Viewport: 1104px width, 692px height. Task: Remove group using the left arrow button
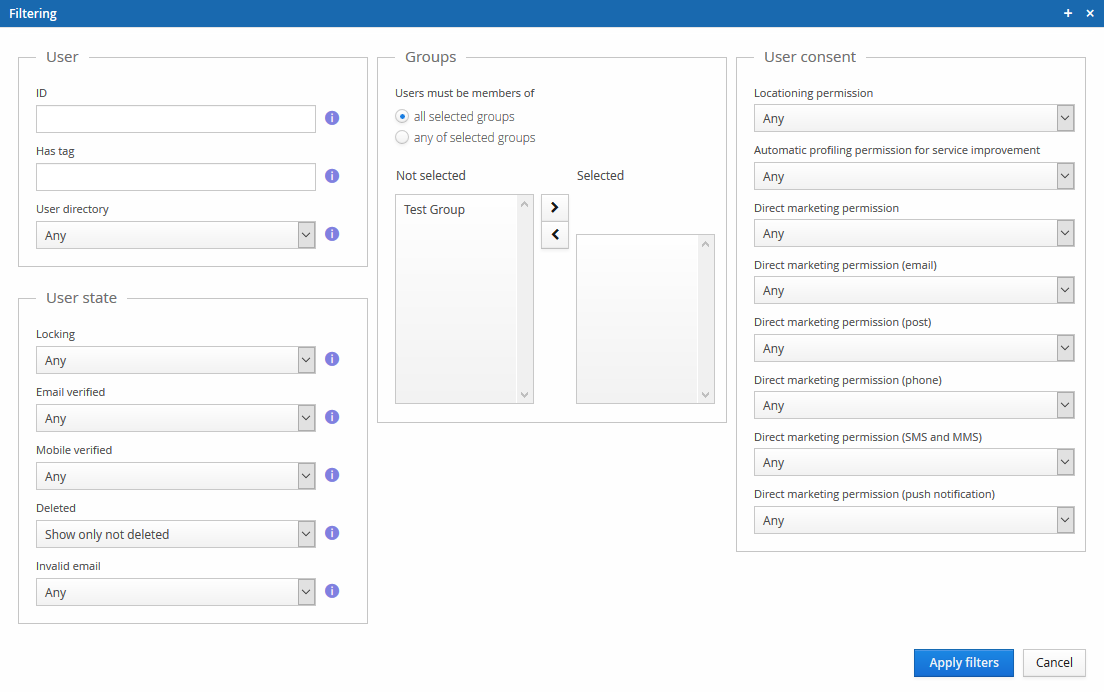pos(554,235)
